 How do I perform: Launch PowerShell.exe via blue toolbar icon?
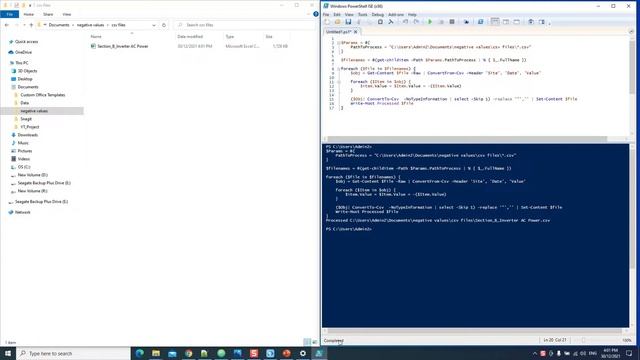[480, 22]
